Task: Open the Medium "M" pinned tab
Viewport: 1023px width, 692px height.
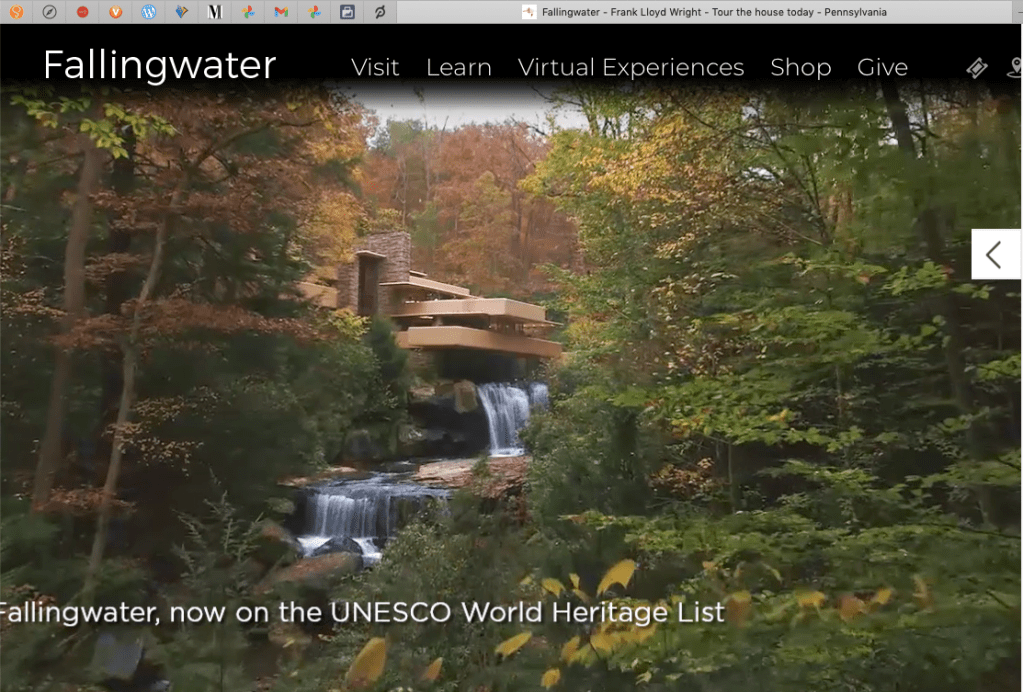Action: click(215, 12)
